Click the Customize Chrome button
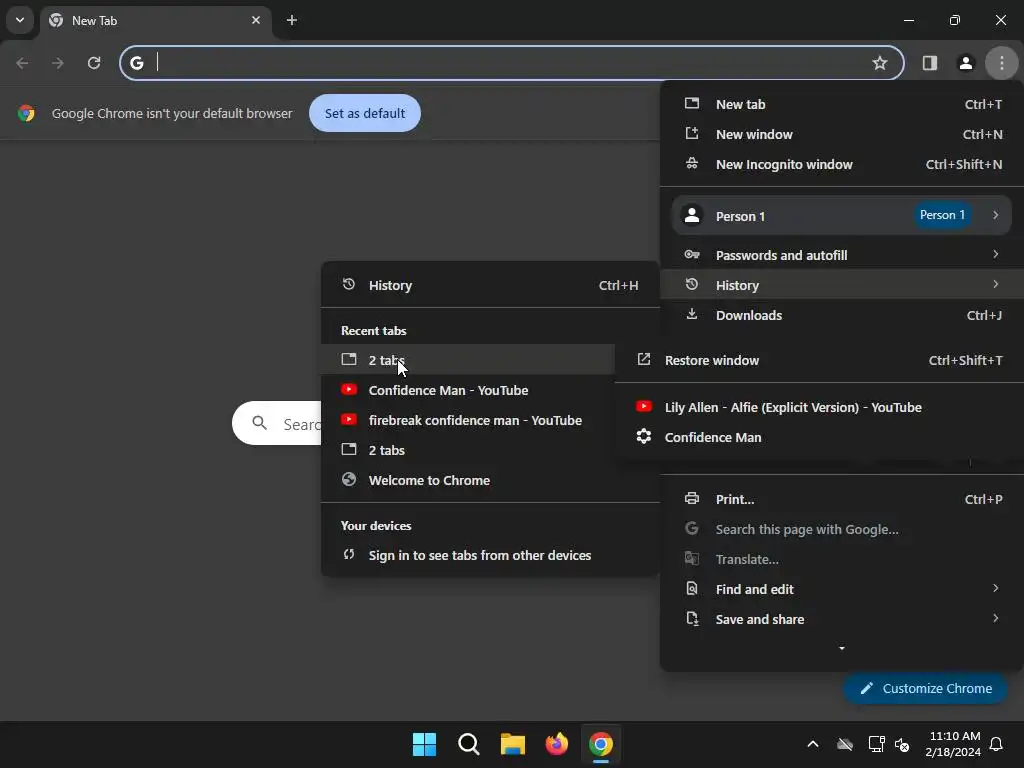The width and height of the screenshot is (1024, 768). click(x=925, y=688)
